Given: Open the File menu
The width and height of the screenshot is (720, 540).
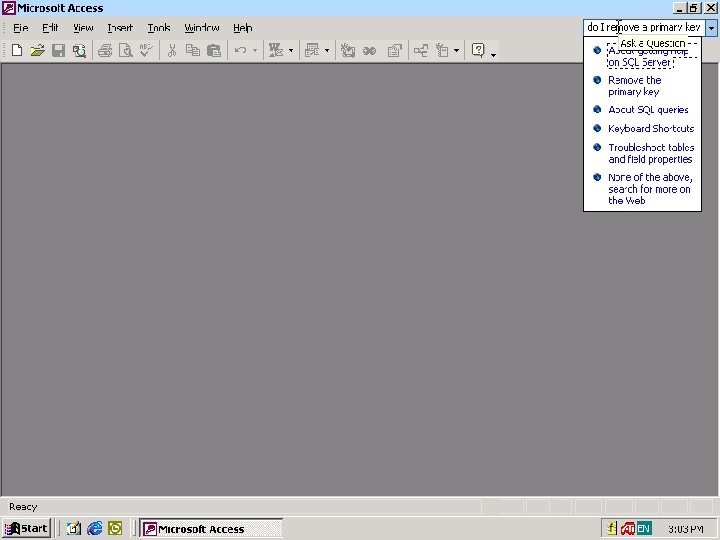Looking at the screenshot, I should click(21, 28).
